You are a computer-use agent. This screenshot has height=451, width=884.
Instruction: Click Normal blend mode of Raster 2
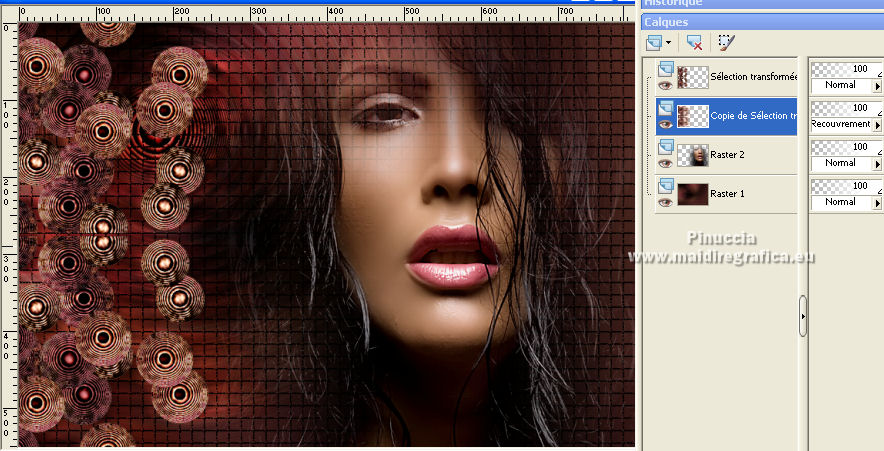point(841,163)
